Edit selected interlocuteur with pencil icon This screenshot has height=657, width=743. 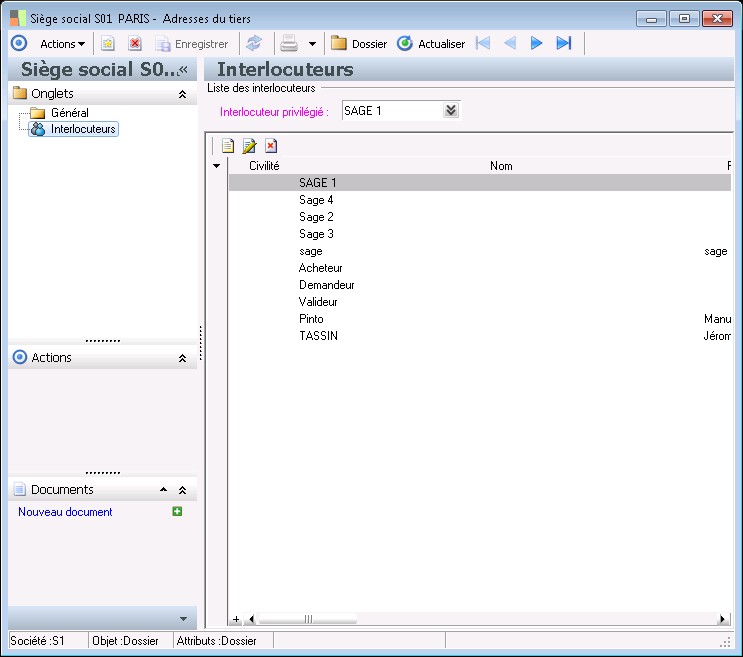[249, 146]
